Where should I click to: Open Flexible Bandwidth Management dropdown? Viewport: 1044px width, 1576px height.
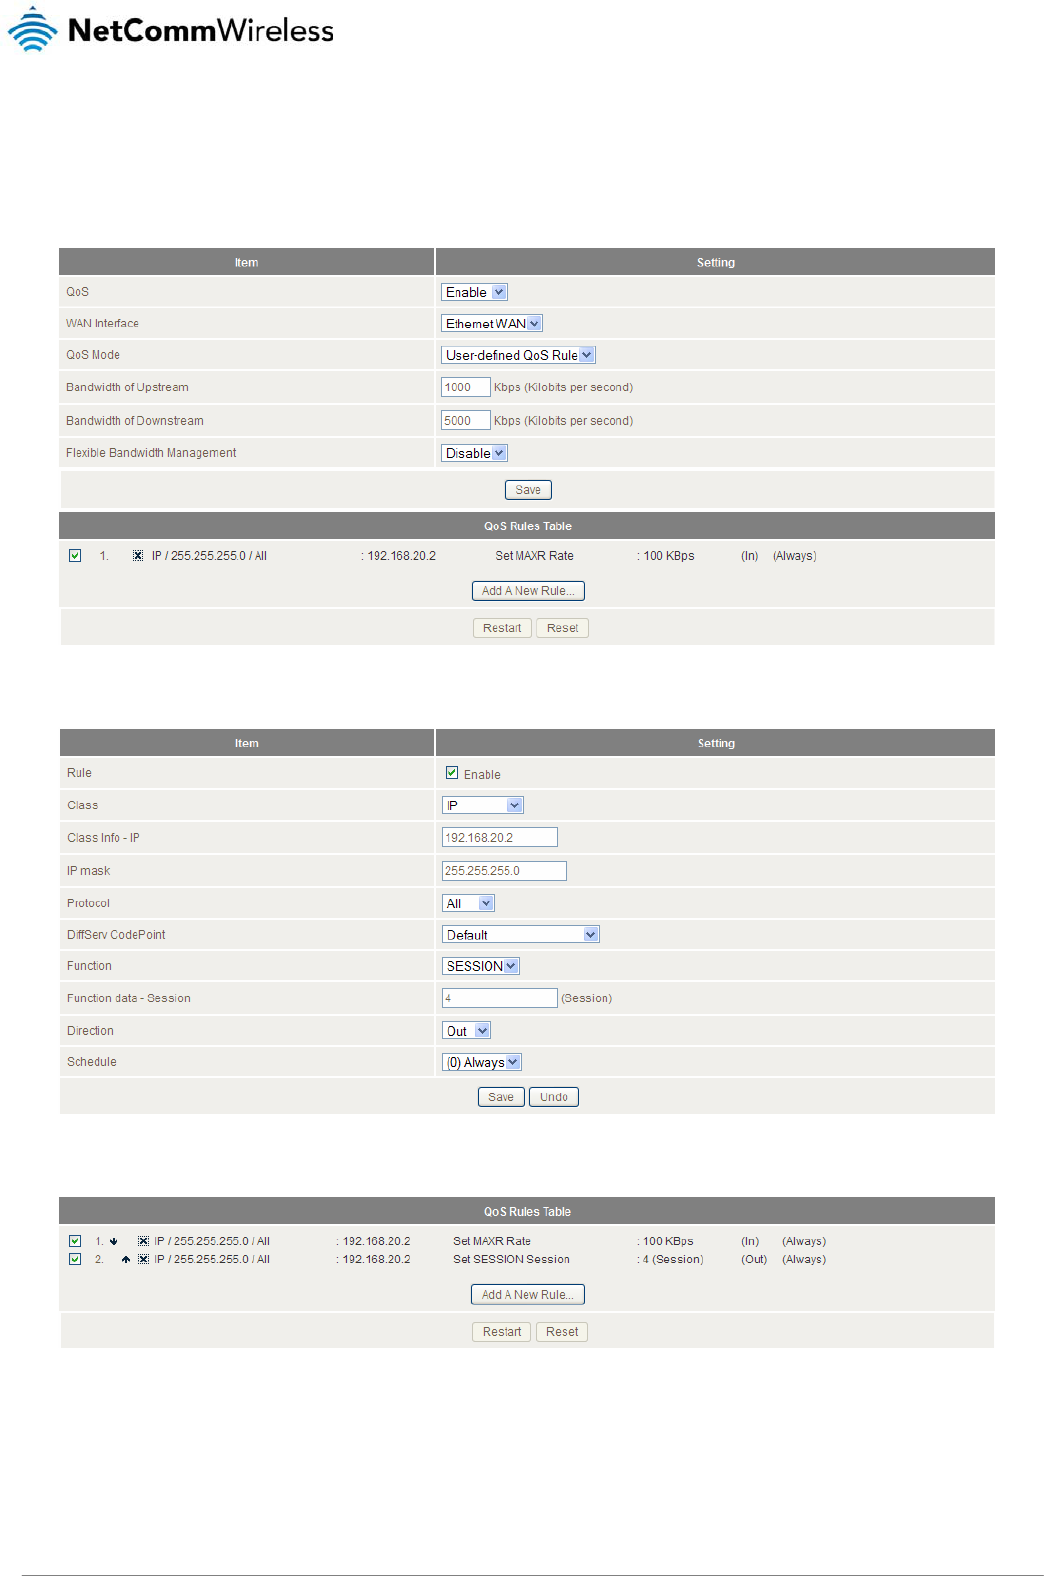(x=475, y=453)
